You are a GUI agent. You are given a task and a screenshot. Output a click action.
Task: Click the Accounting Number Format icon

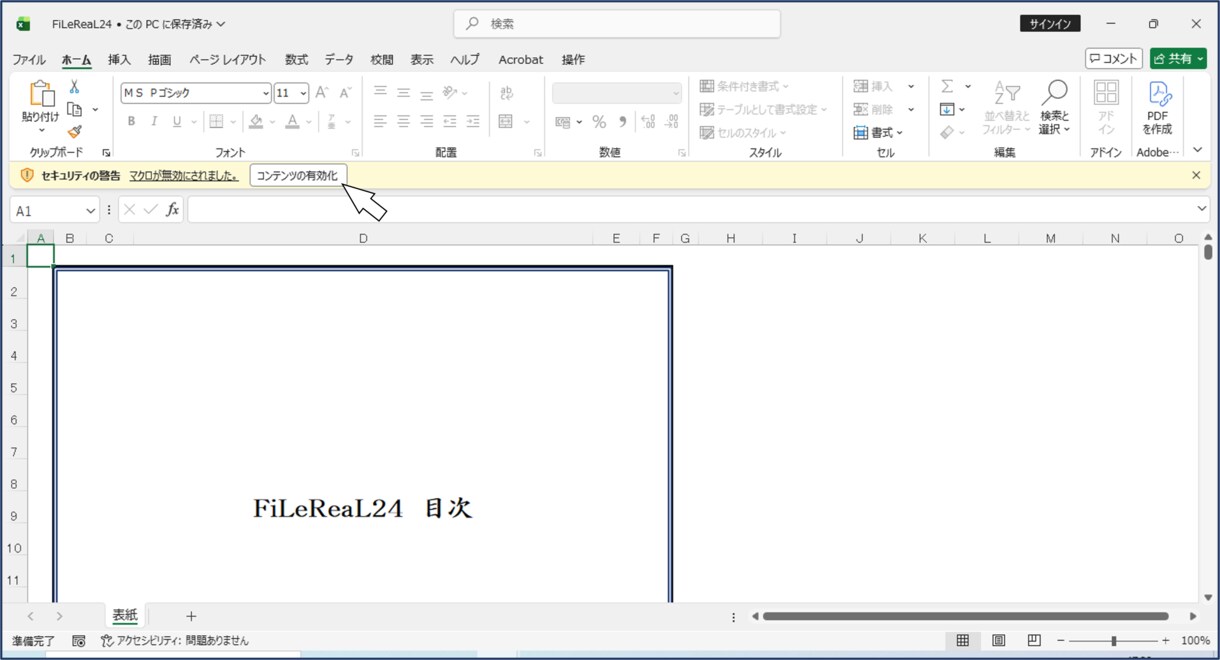[563, 122]
